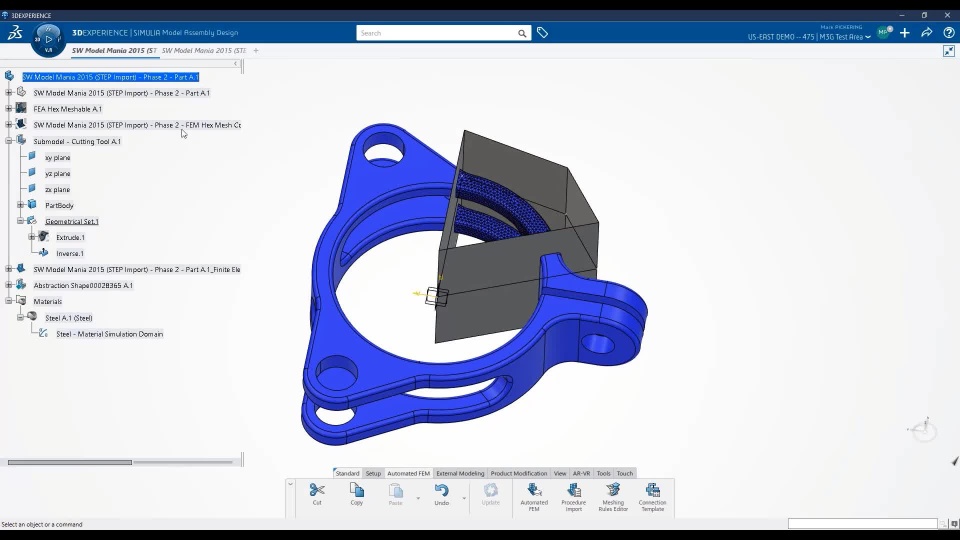
Task: Click the view orientation compass
Action: click(923, 430)
